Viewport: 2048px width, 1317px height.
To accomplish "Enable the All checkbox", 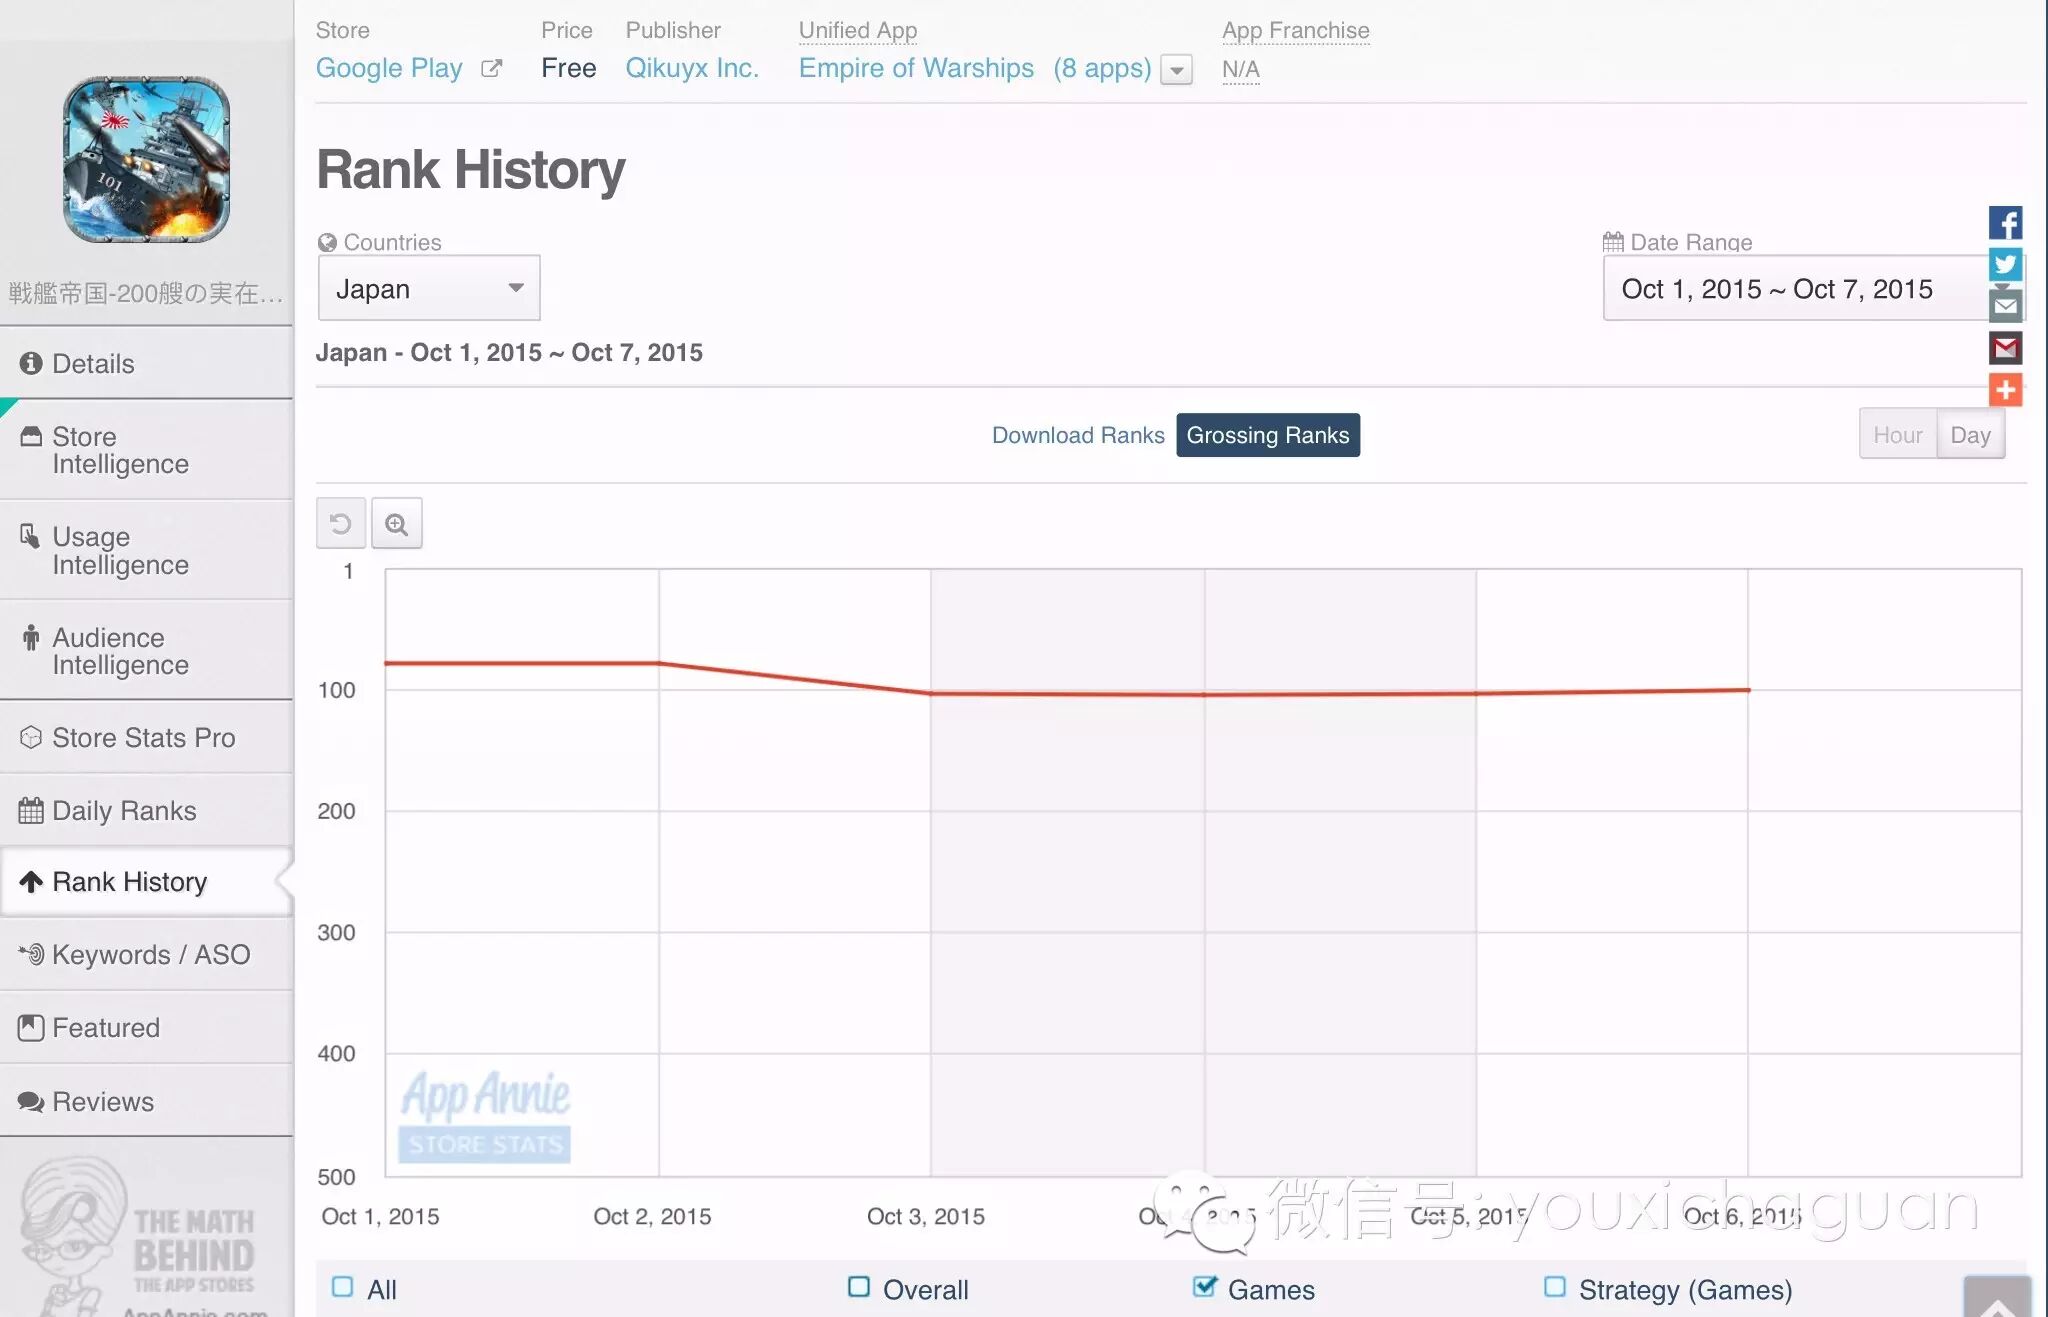I will tap(343, 1287).
